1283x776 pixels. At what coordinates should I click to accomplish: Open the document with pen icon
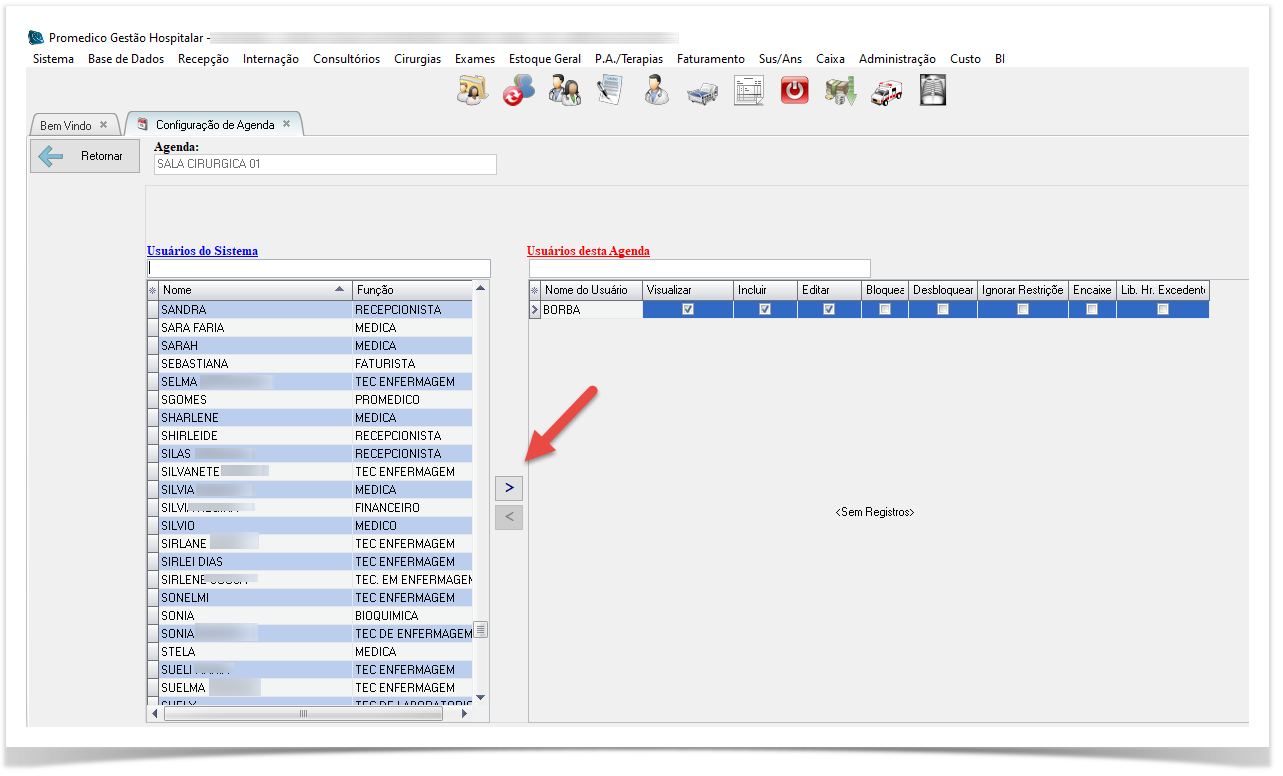pos(610,91)
